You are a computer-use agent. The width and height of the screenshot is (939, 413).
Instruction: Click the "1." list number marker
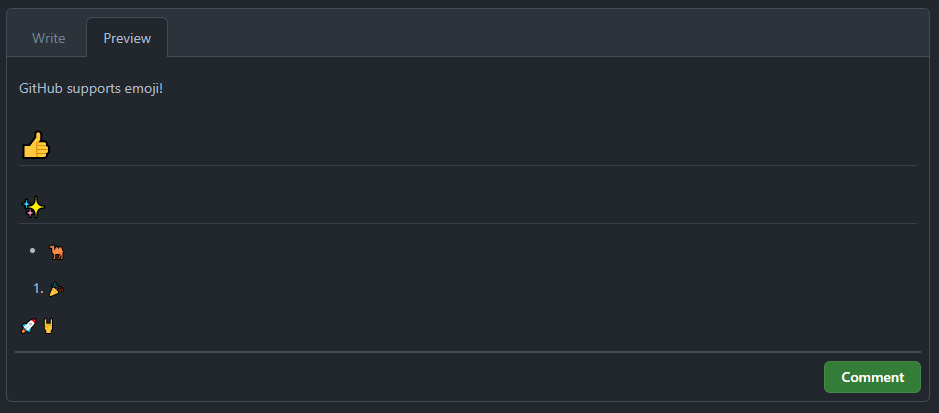38,289
